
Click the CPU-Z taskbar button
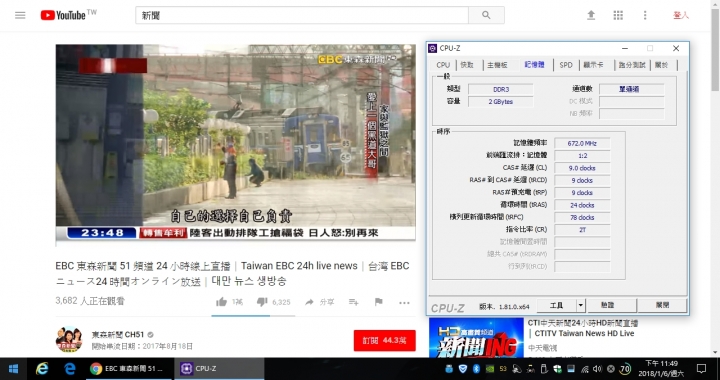tap(219, 369)
